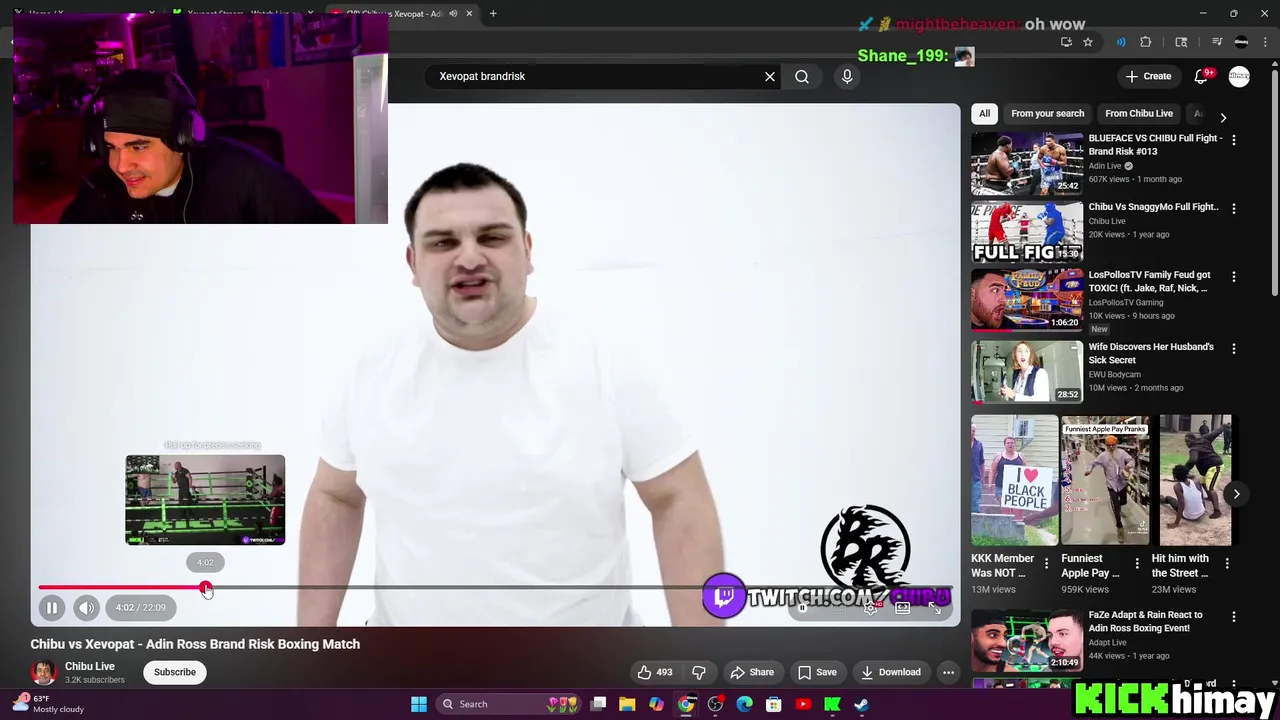Select the From Chibu Live chip
Image resolution: width=1280 pixels, height=720 pixels.
pyautogui.click(x=1139, y=113)
